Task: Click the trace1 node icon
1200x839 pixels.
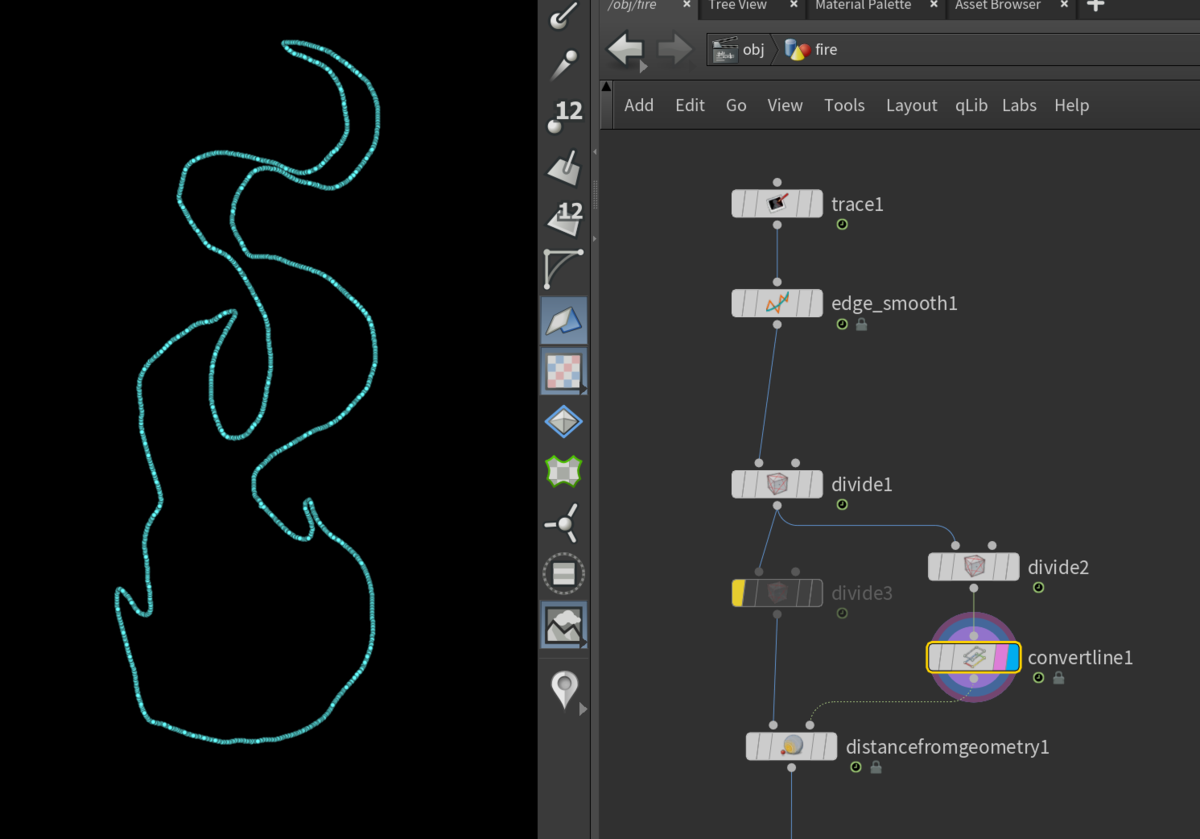Action: (777, 204)
